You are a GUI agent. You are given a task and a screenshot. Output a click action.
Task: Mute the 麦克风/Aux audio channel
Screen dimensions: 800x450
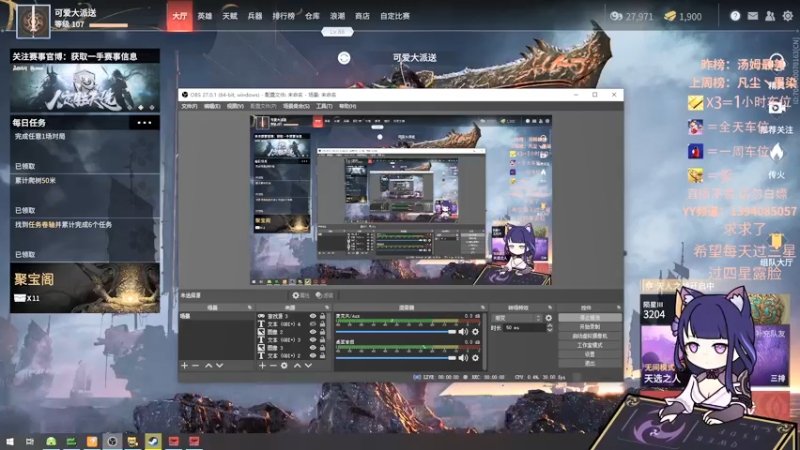pyautogui.click(x=463, y=332)
